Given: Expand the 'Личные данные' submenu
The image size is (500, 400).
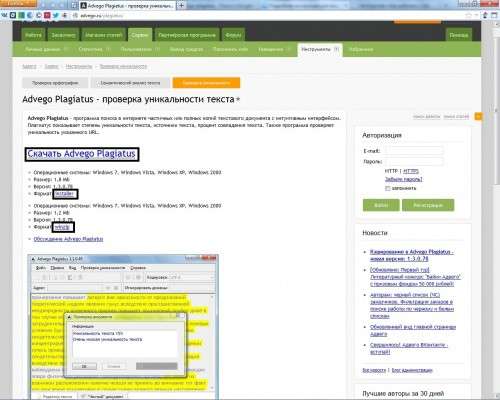Looking at the screenshot, I should click(x=47, y=49).
